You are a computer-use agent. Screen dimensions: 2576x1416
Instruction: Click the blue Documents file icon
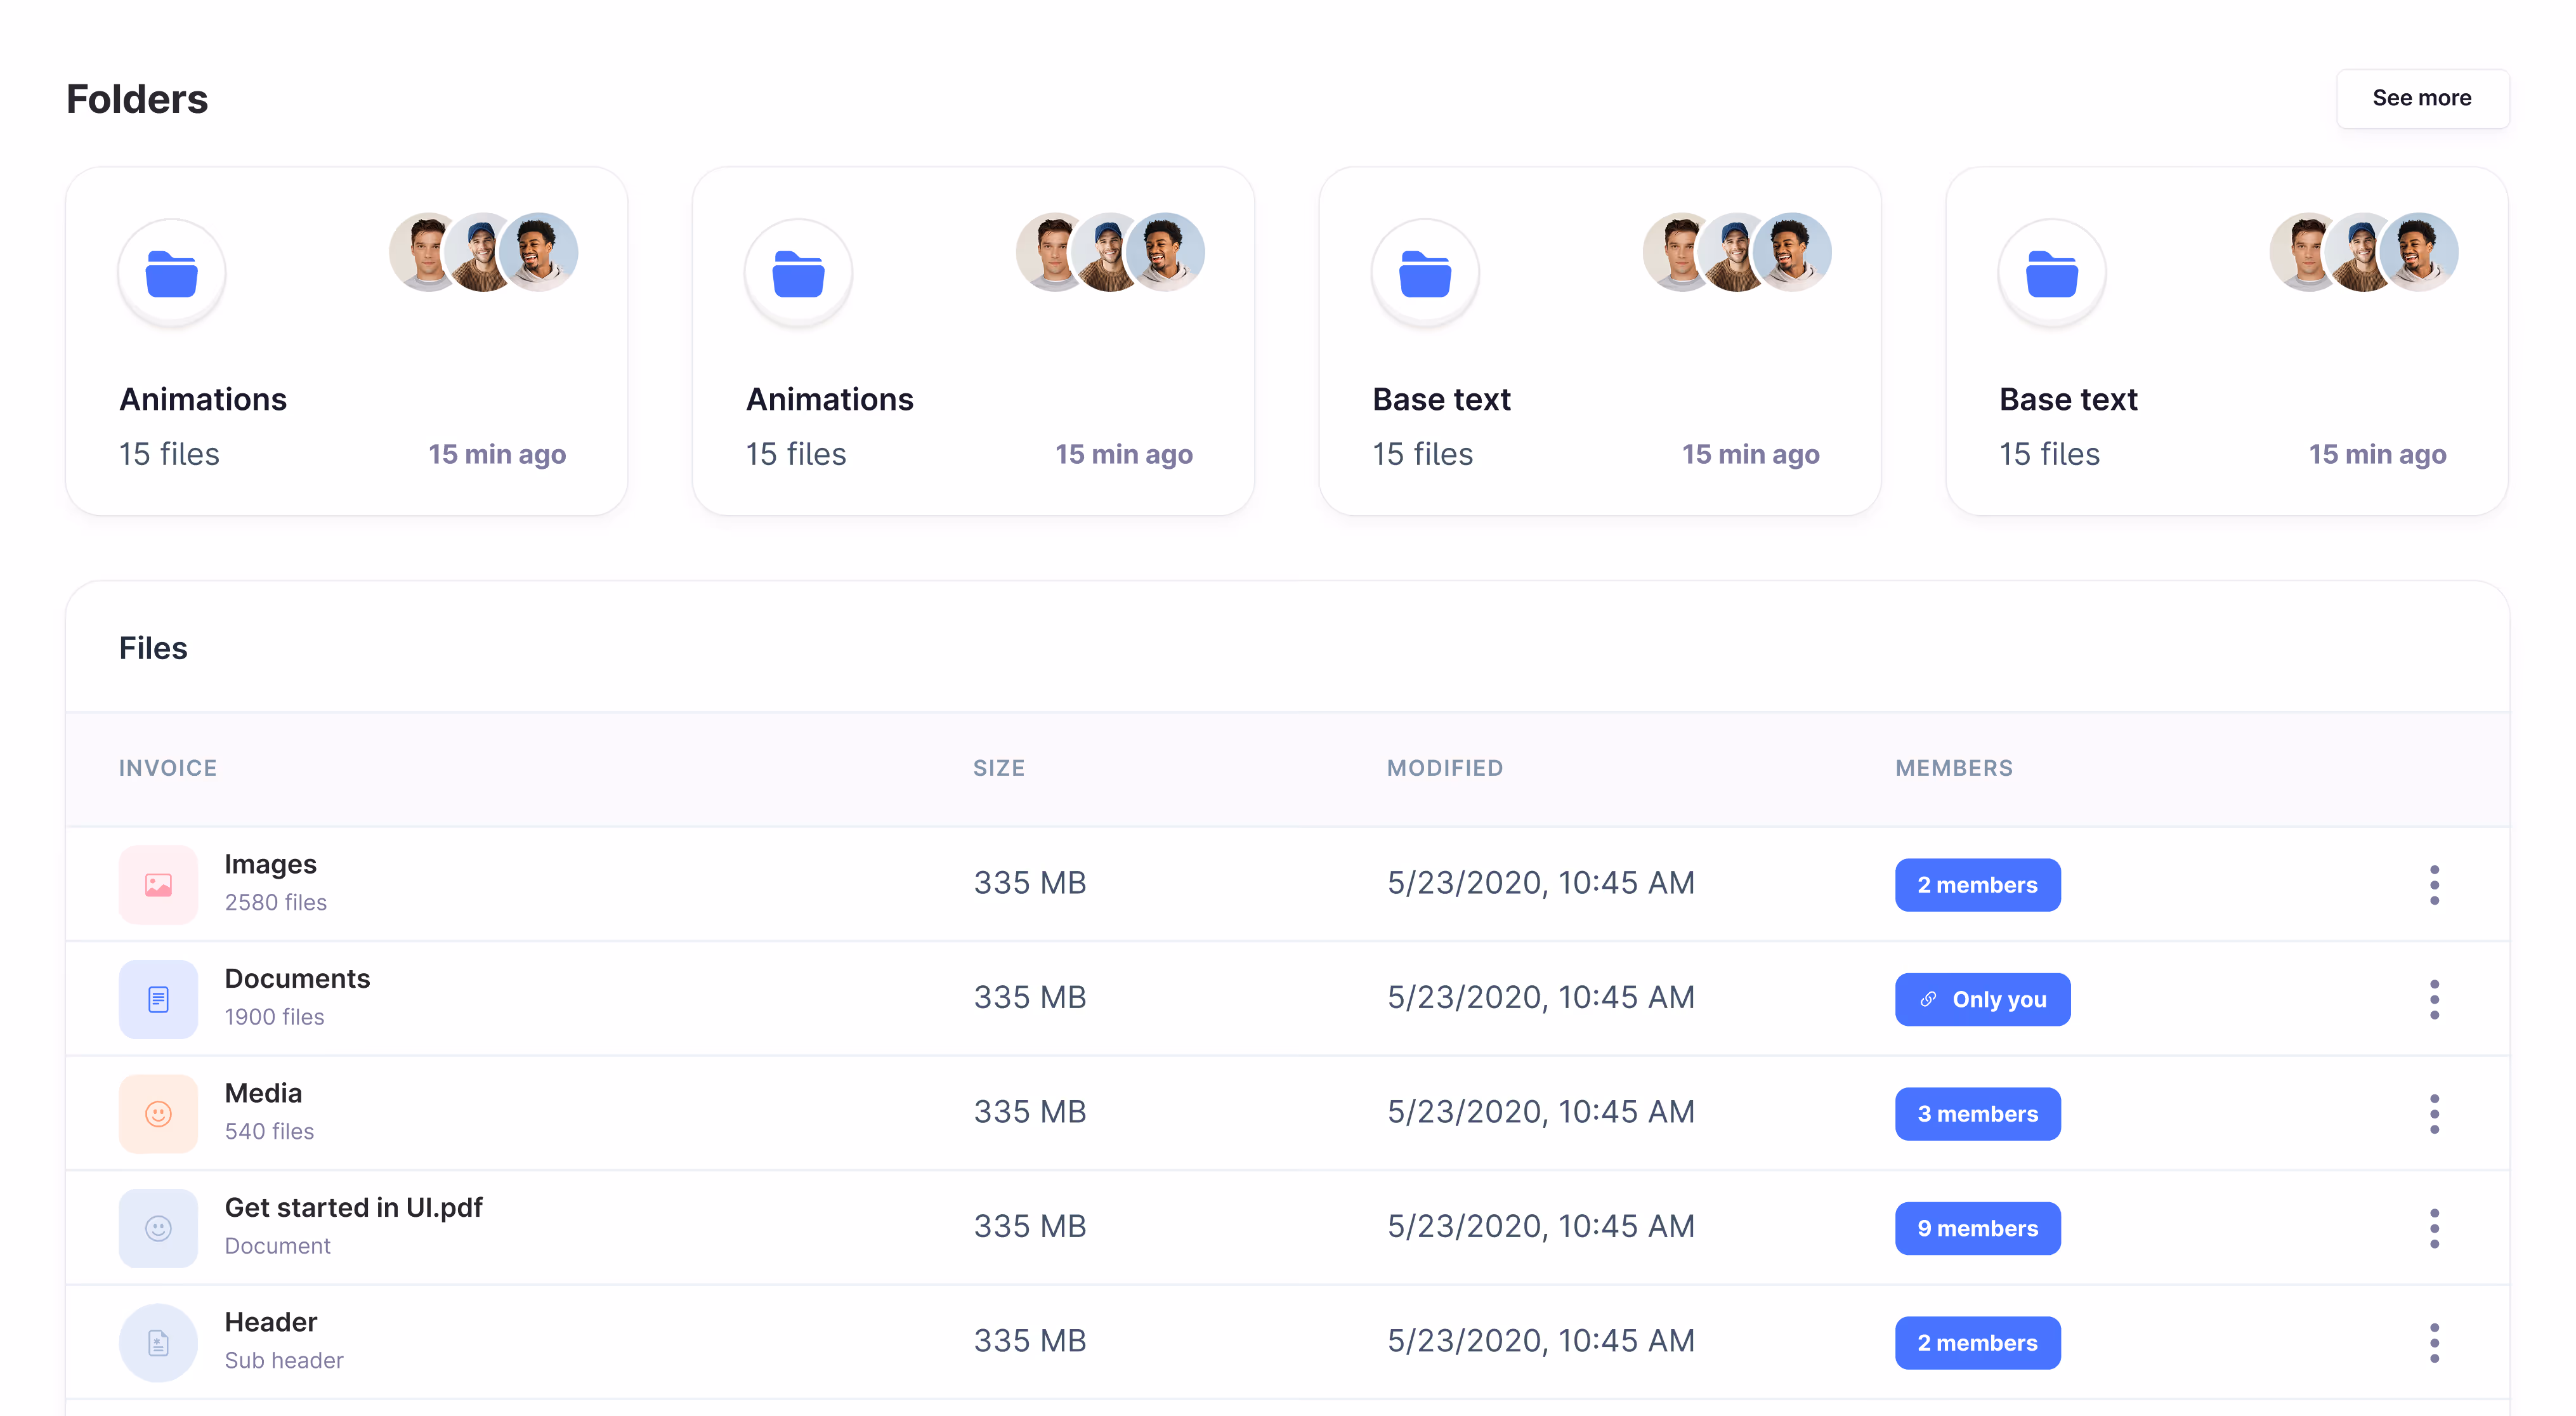pyautogui.click(x=158, y=999)
